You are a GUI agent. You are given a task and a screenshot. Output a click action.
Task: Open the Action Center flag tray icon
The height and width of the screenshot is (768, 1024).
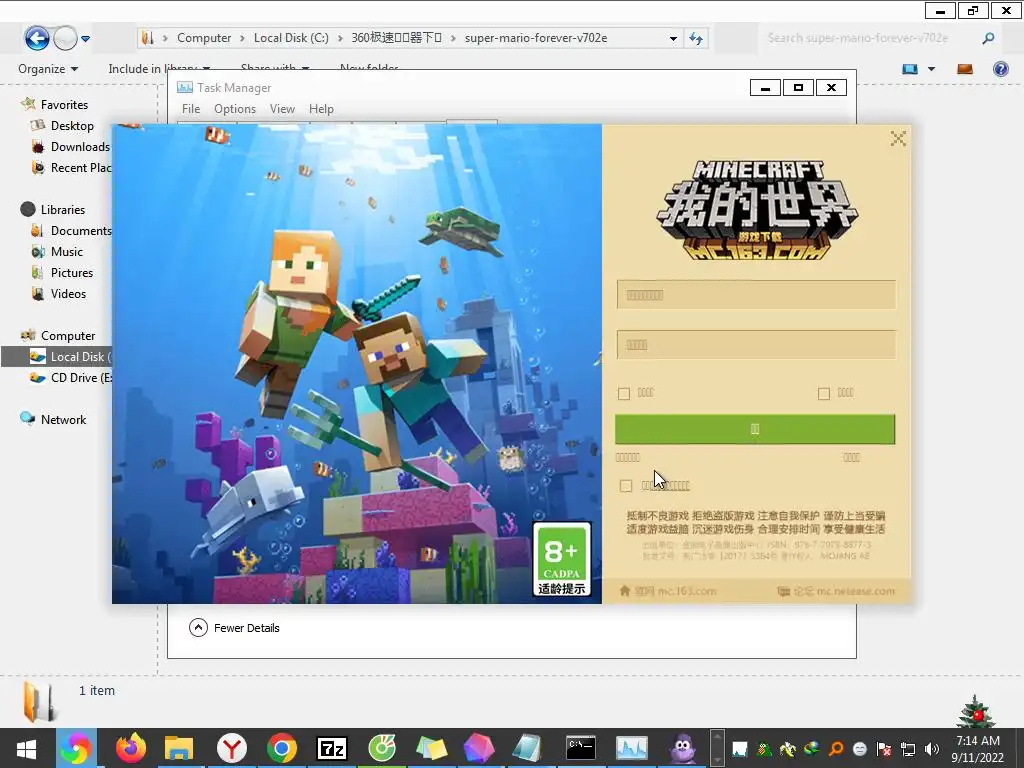[884, 749]
